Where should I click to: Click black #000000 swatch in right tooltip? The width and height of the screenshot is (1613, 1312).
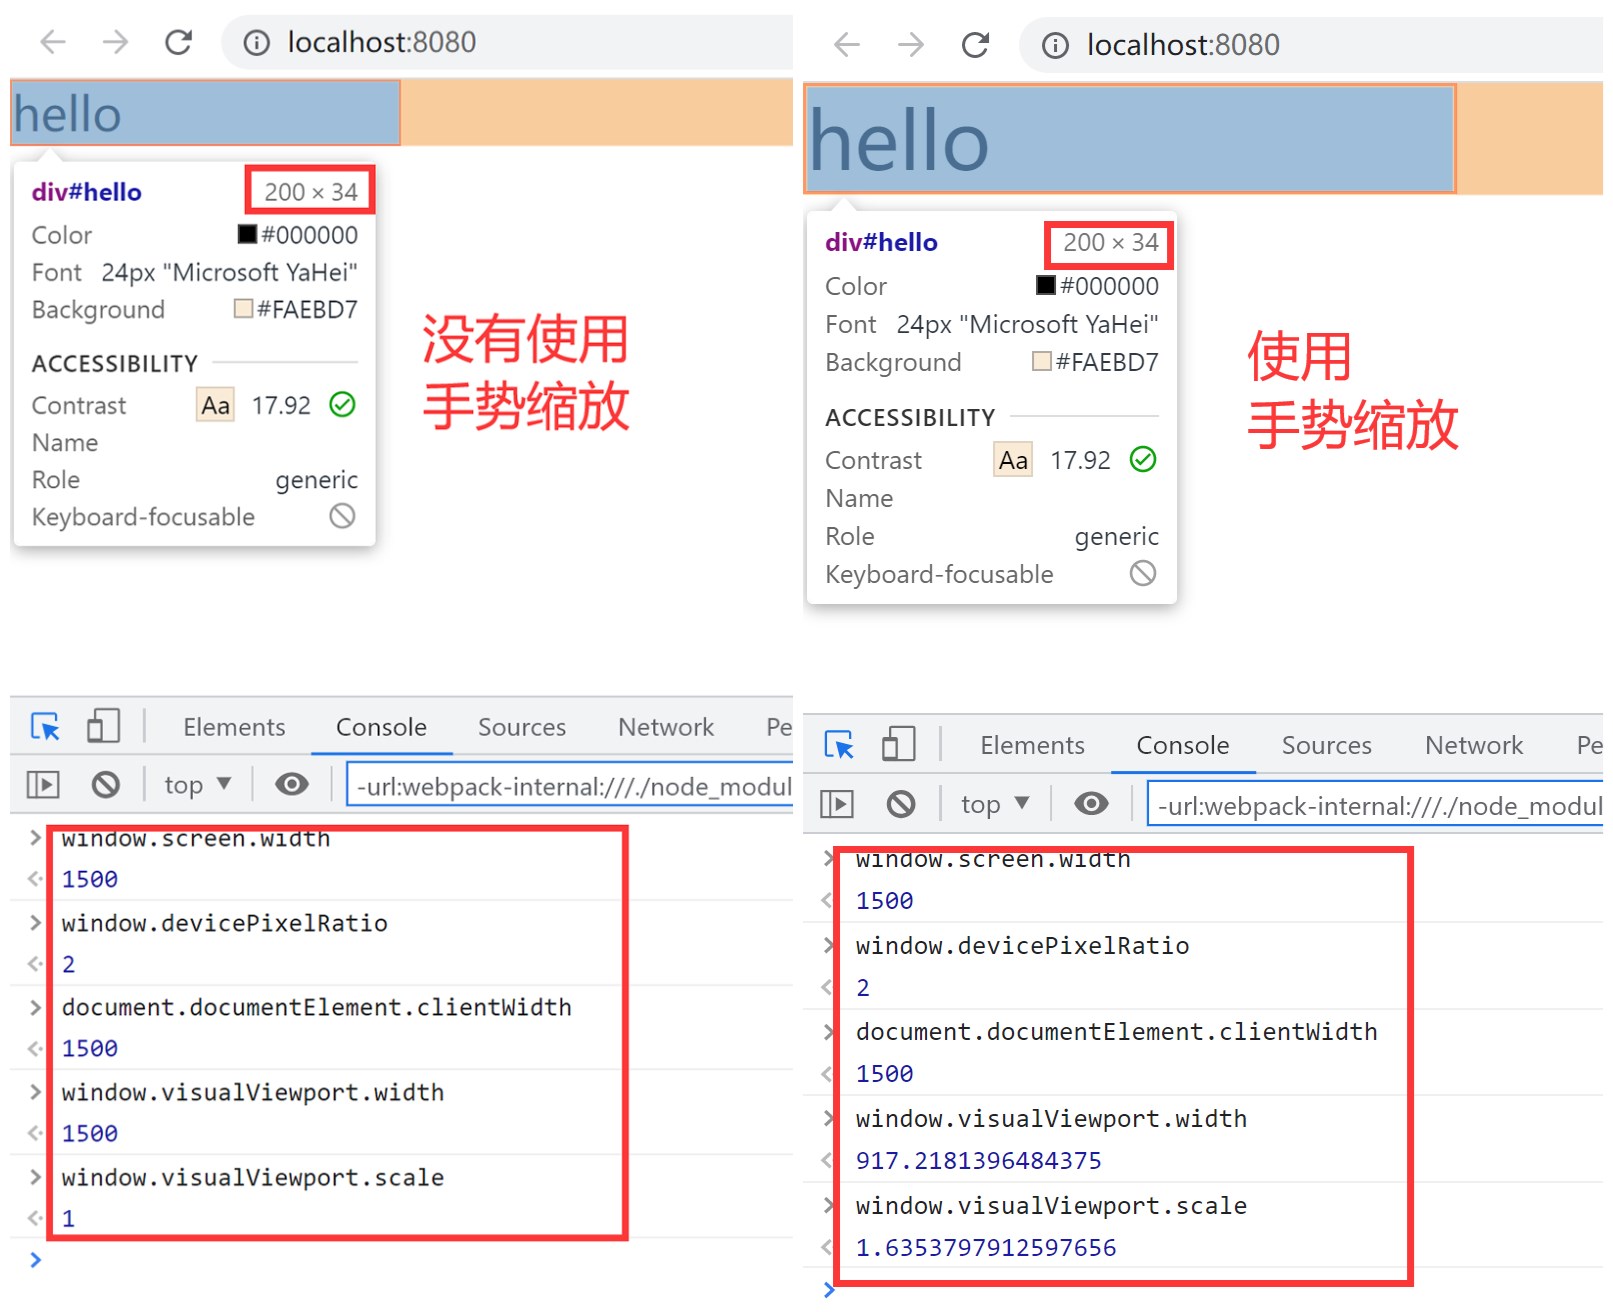(1046, 285)
